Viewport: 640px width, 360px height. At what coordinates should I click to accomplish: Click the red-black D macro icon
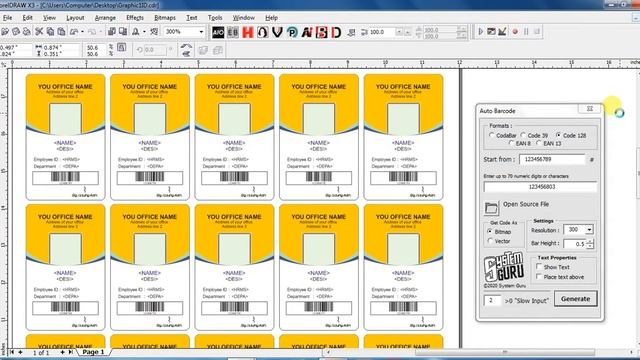336,32
